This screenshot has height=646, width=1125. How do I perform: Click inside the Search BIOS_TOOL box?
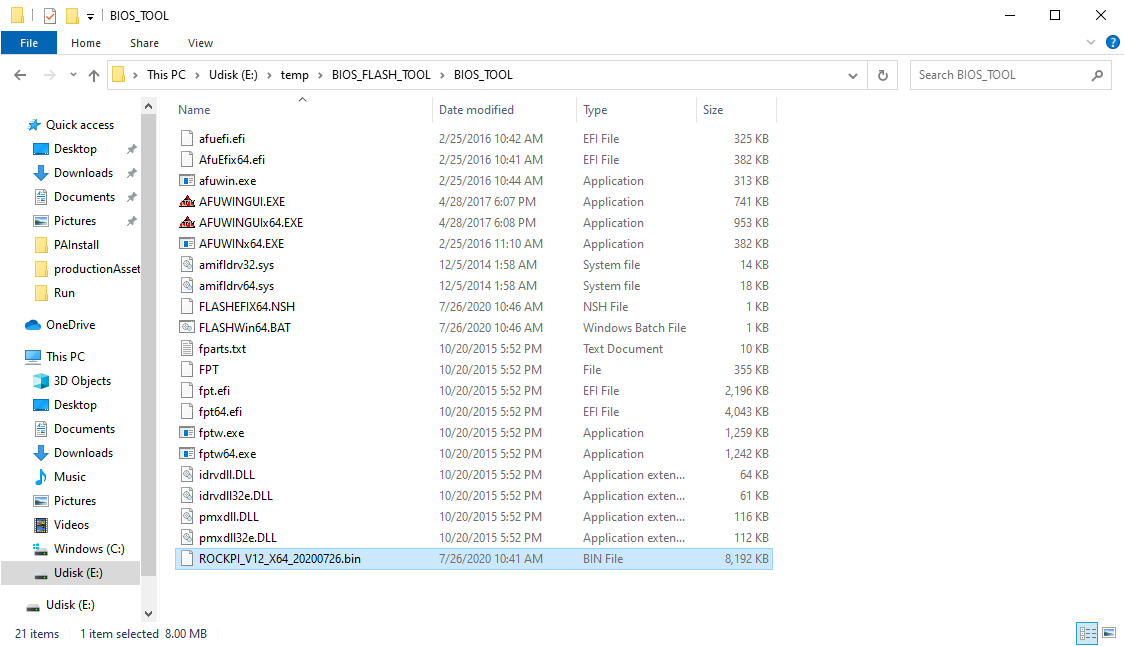pos(1000,74)
